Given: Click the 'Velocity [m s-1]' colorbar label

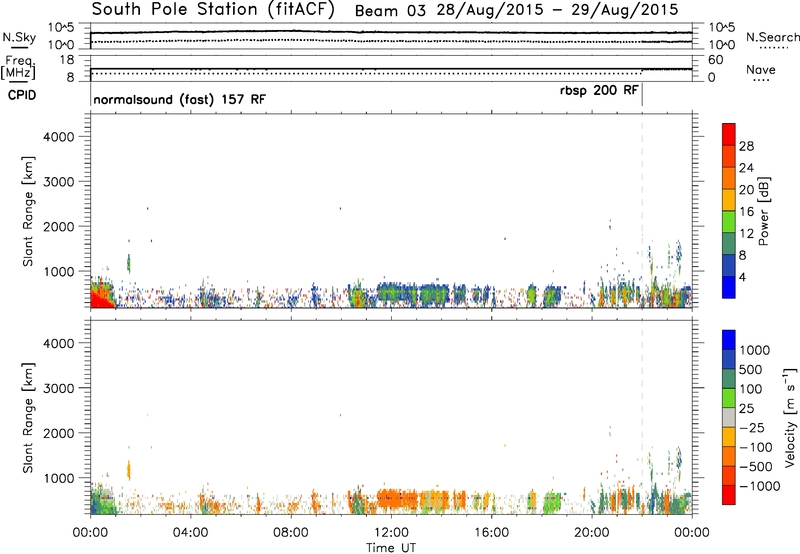Looking at the screenshot, I should point(790,417).
